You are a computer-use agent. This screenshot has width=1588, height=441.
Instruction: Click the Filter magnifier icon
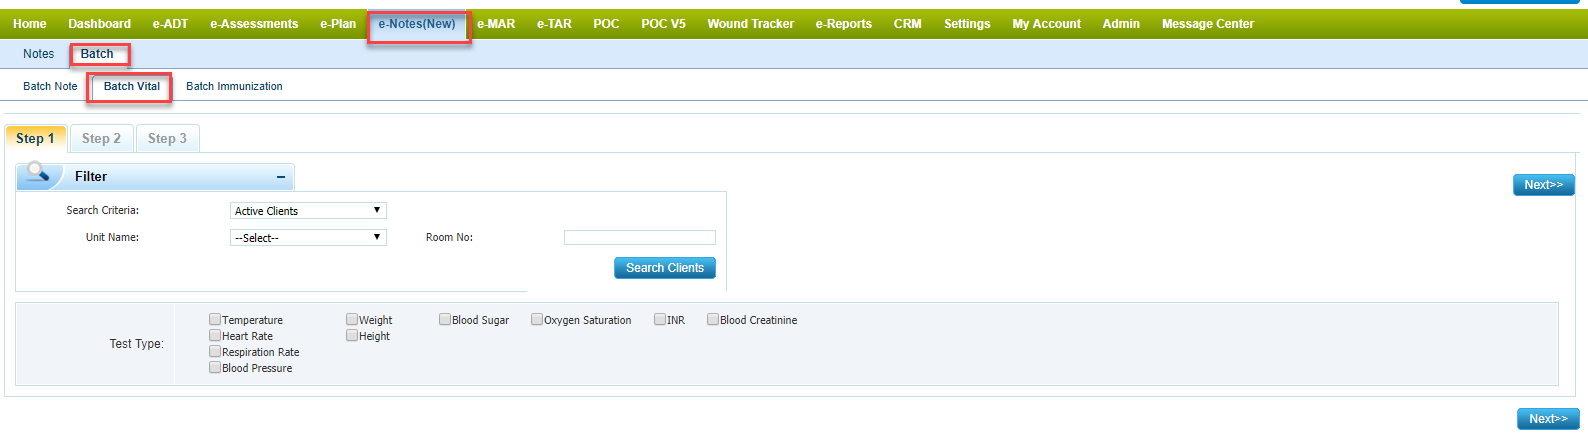pyautogui.click(x=38, y=175)
